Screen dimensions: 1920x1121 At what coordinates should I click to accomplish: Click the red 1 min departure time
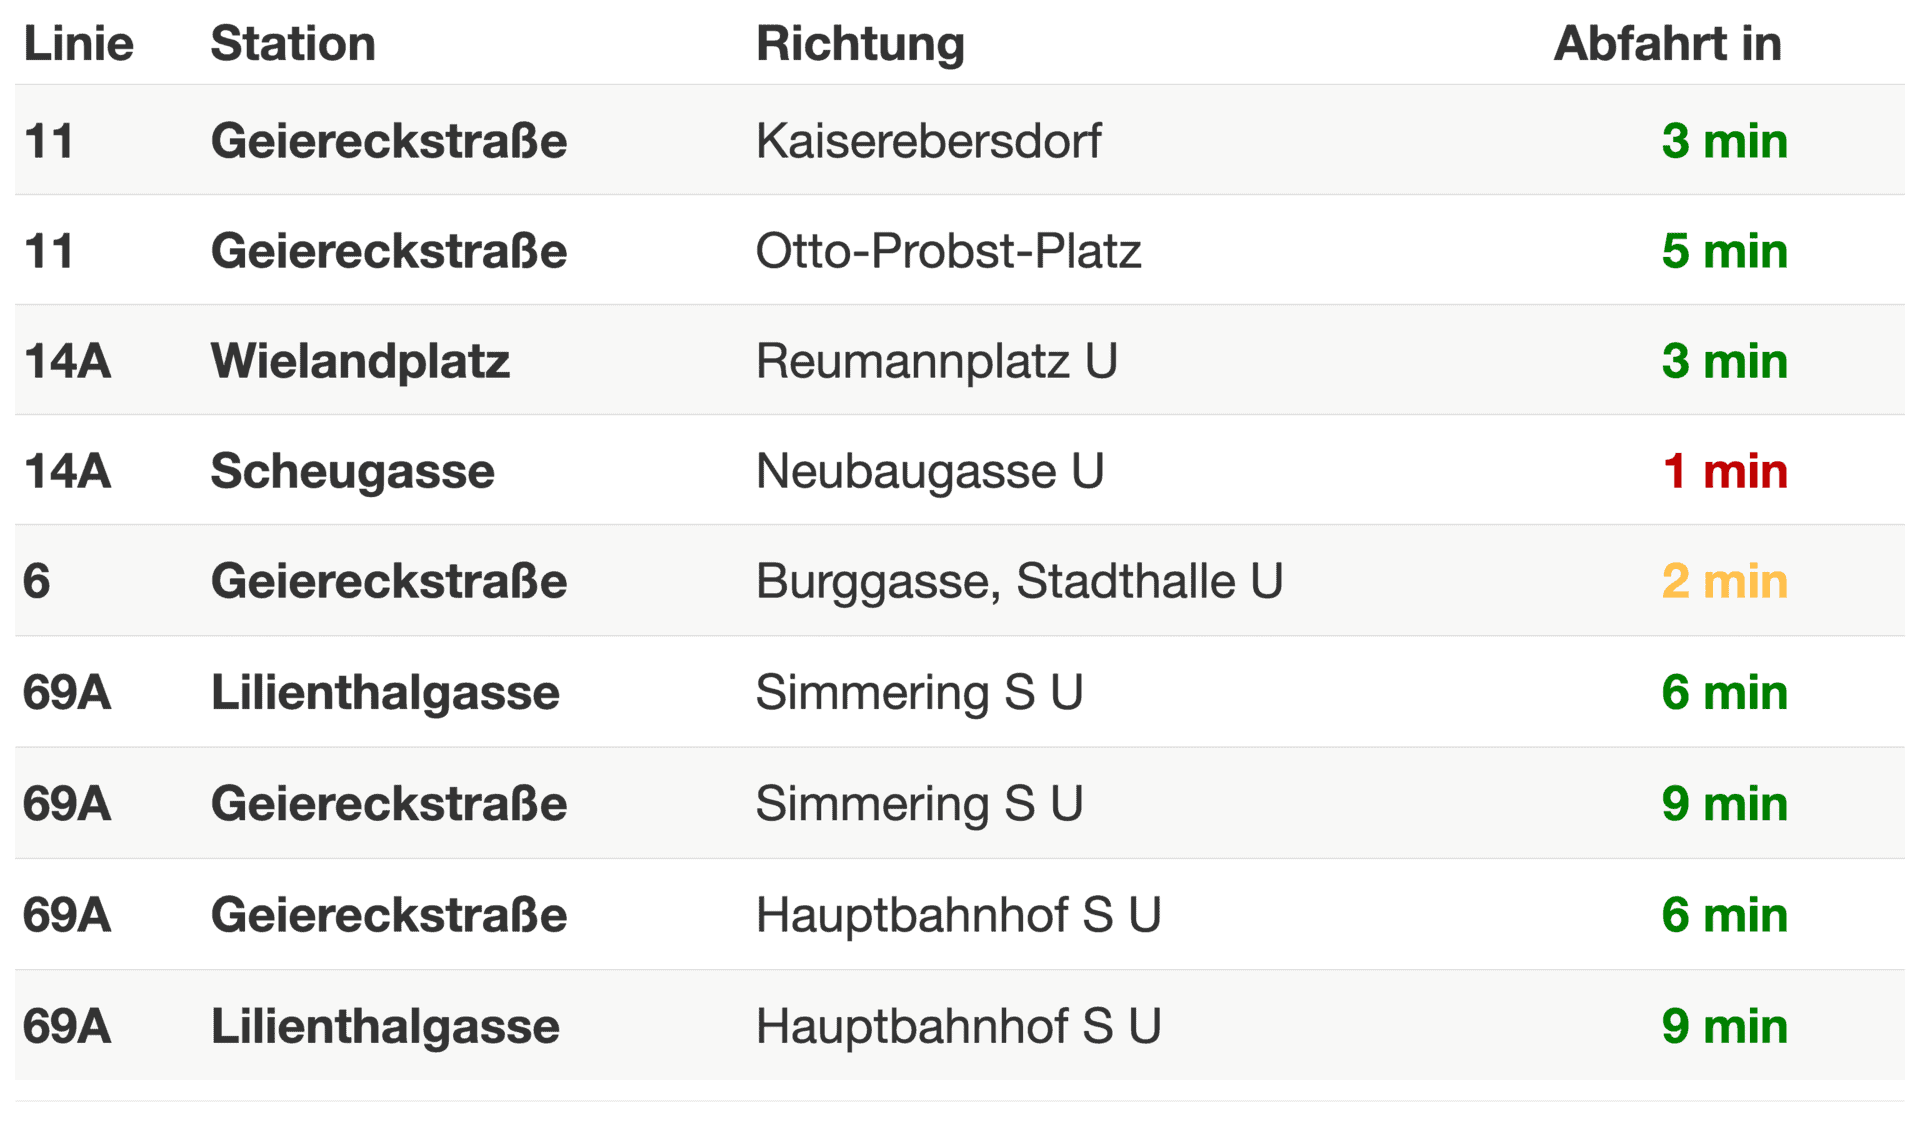click(x=1724, y=471)
